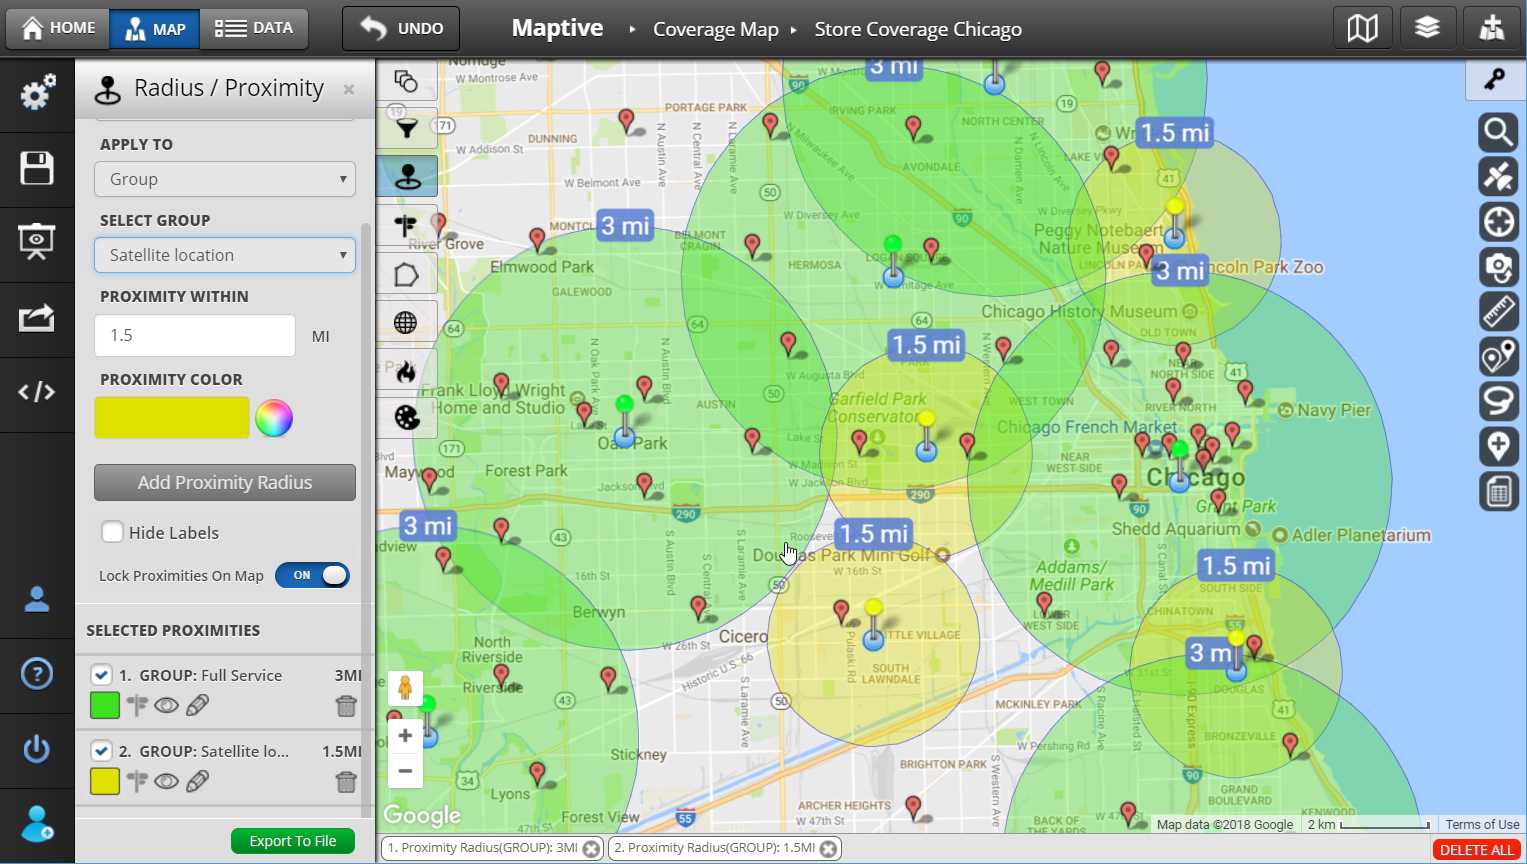Open the layers stack icon in header
The height and width of the screenshot is (864, 1527).
click(1427, 28)
